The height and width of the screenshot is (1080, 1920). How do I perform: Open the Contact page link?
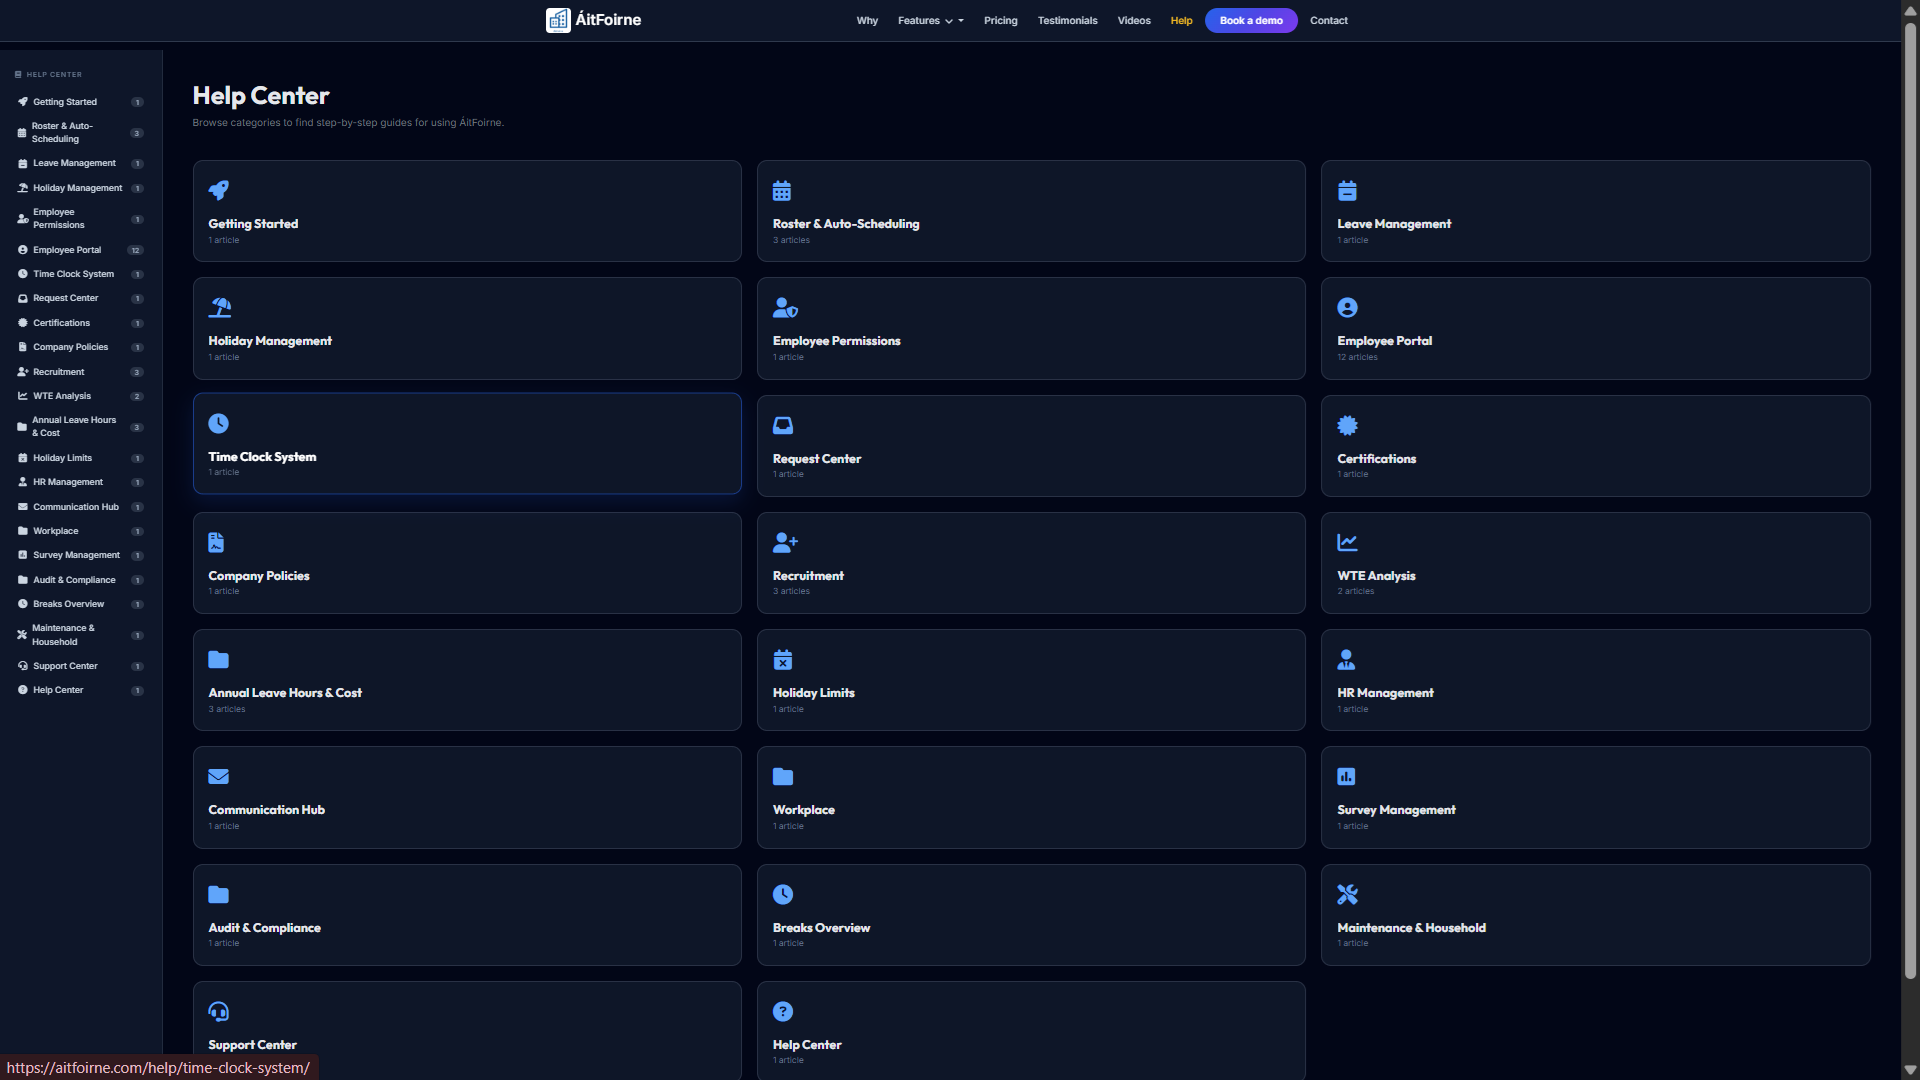point(1328,20)
